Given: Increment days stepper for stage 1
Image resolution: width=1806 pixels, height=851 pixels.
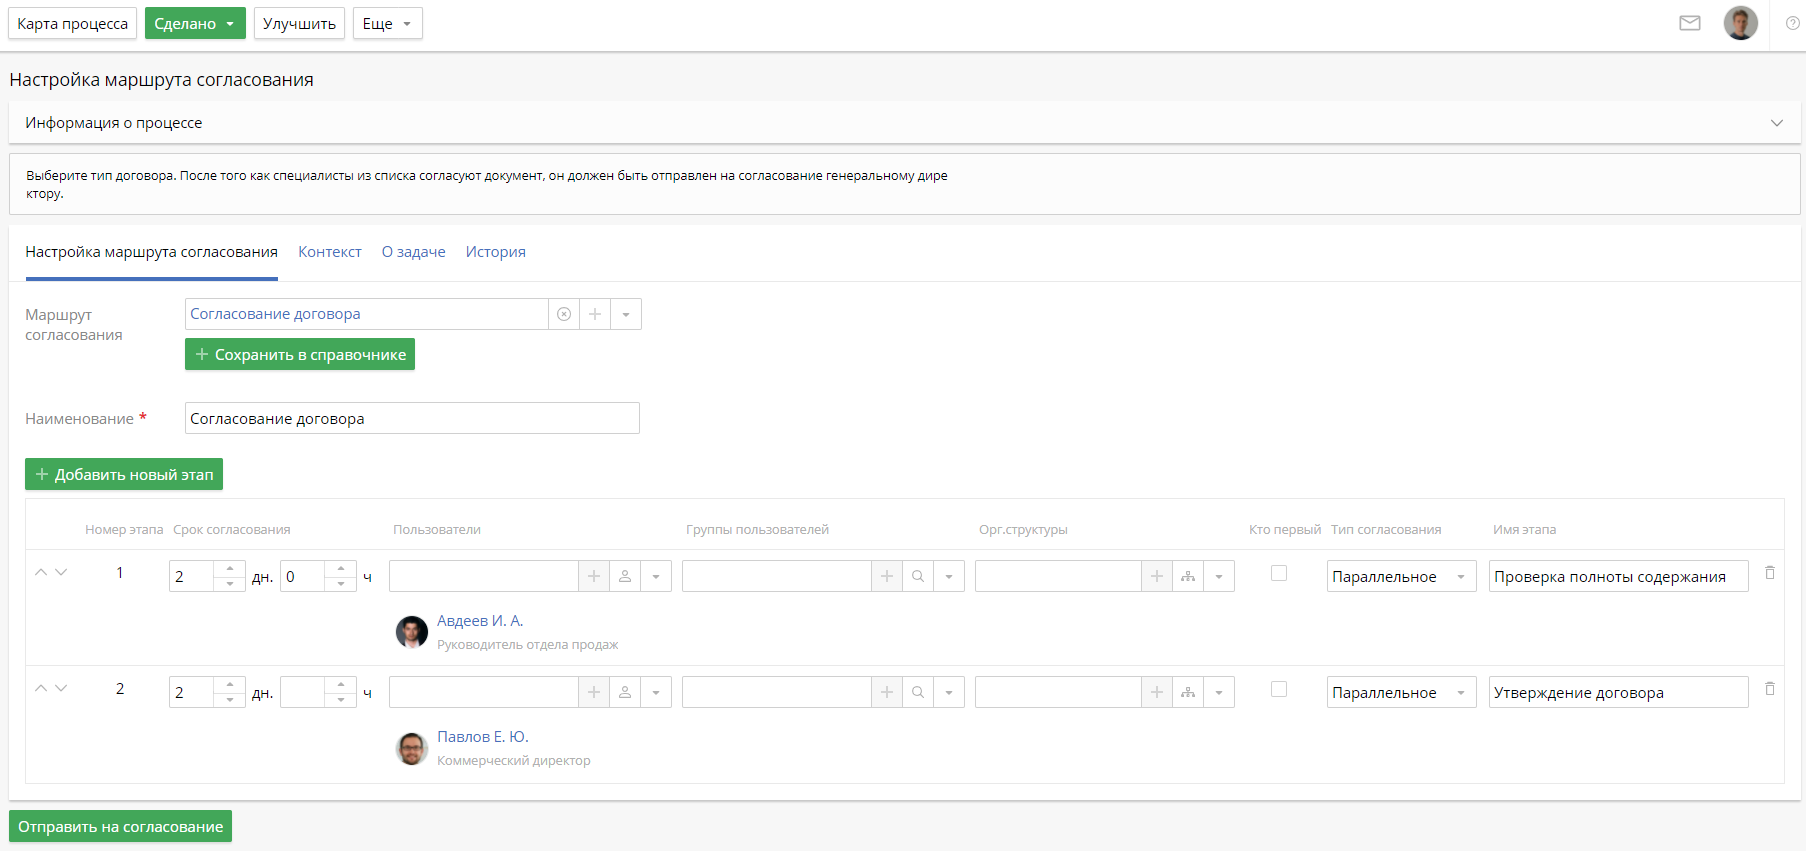Looking at the screenshot, I should [x=230, y=569].
